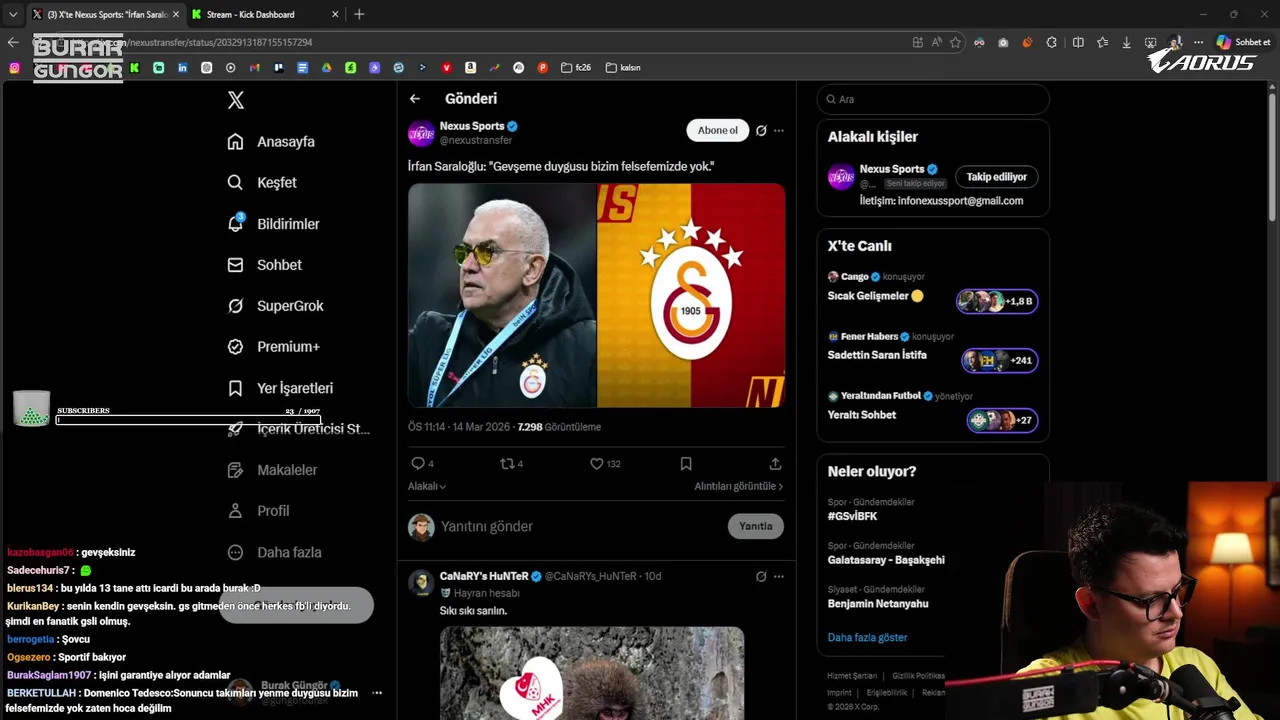This screenshot has width=1280, height=720.
Task: Bookmark the Nexus Sports post
Action: coord(686,464)
